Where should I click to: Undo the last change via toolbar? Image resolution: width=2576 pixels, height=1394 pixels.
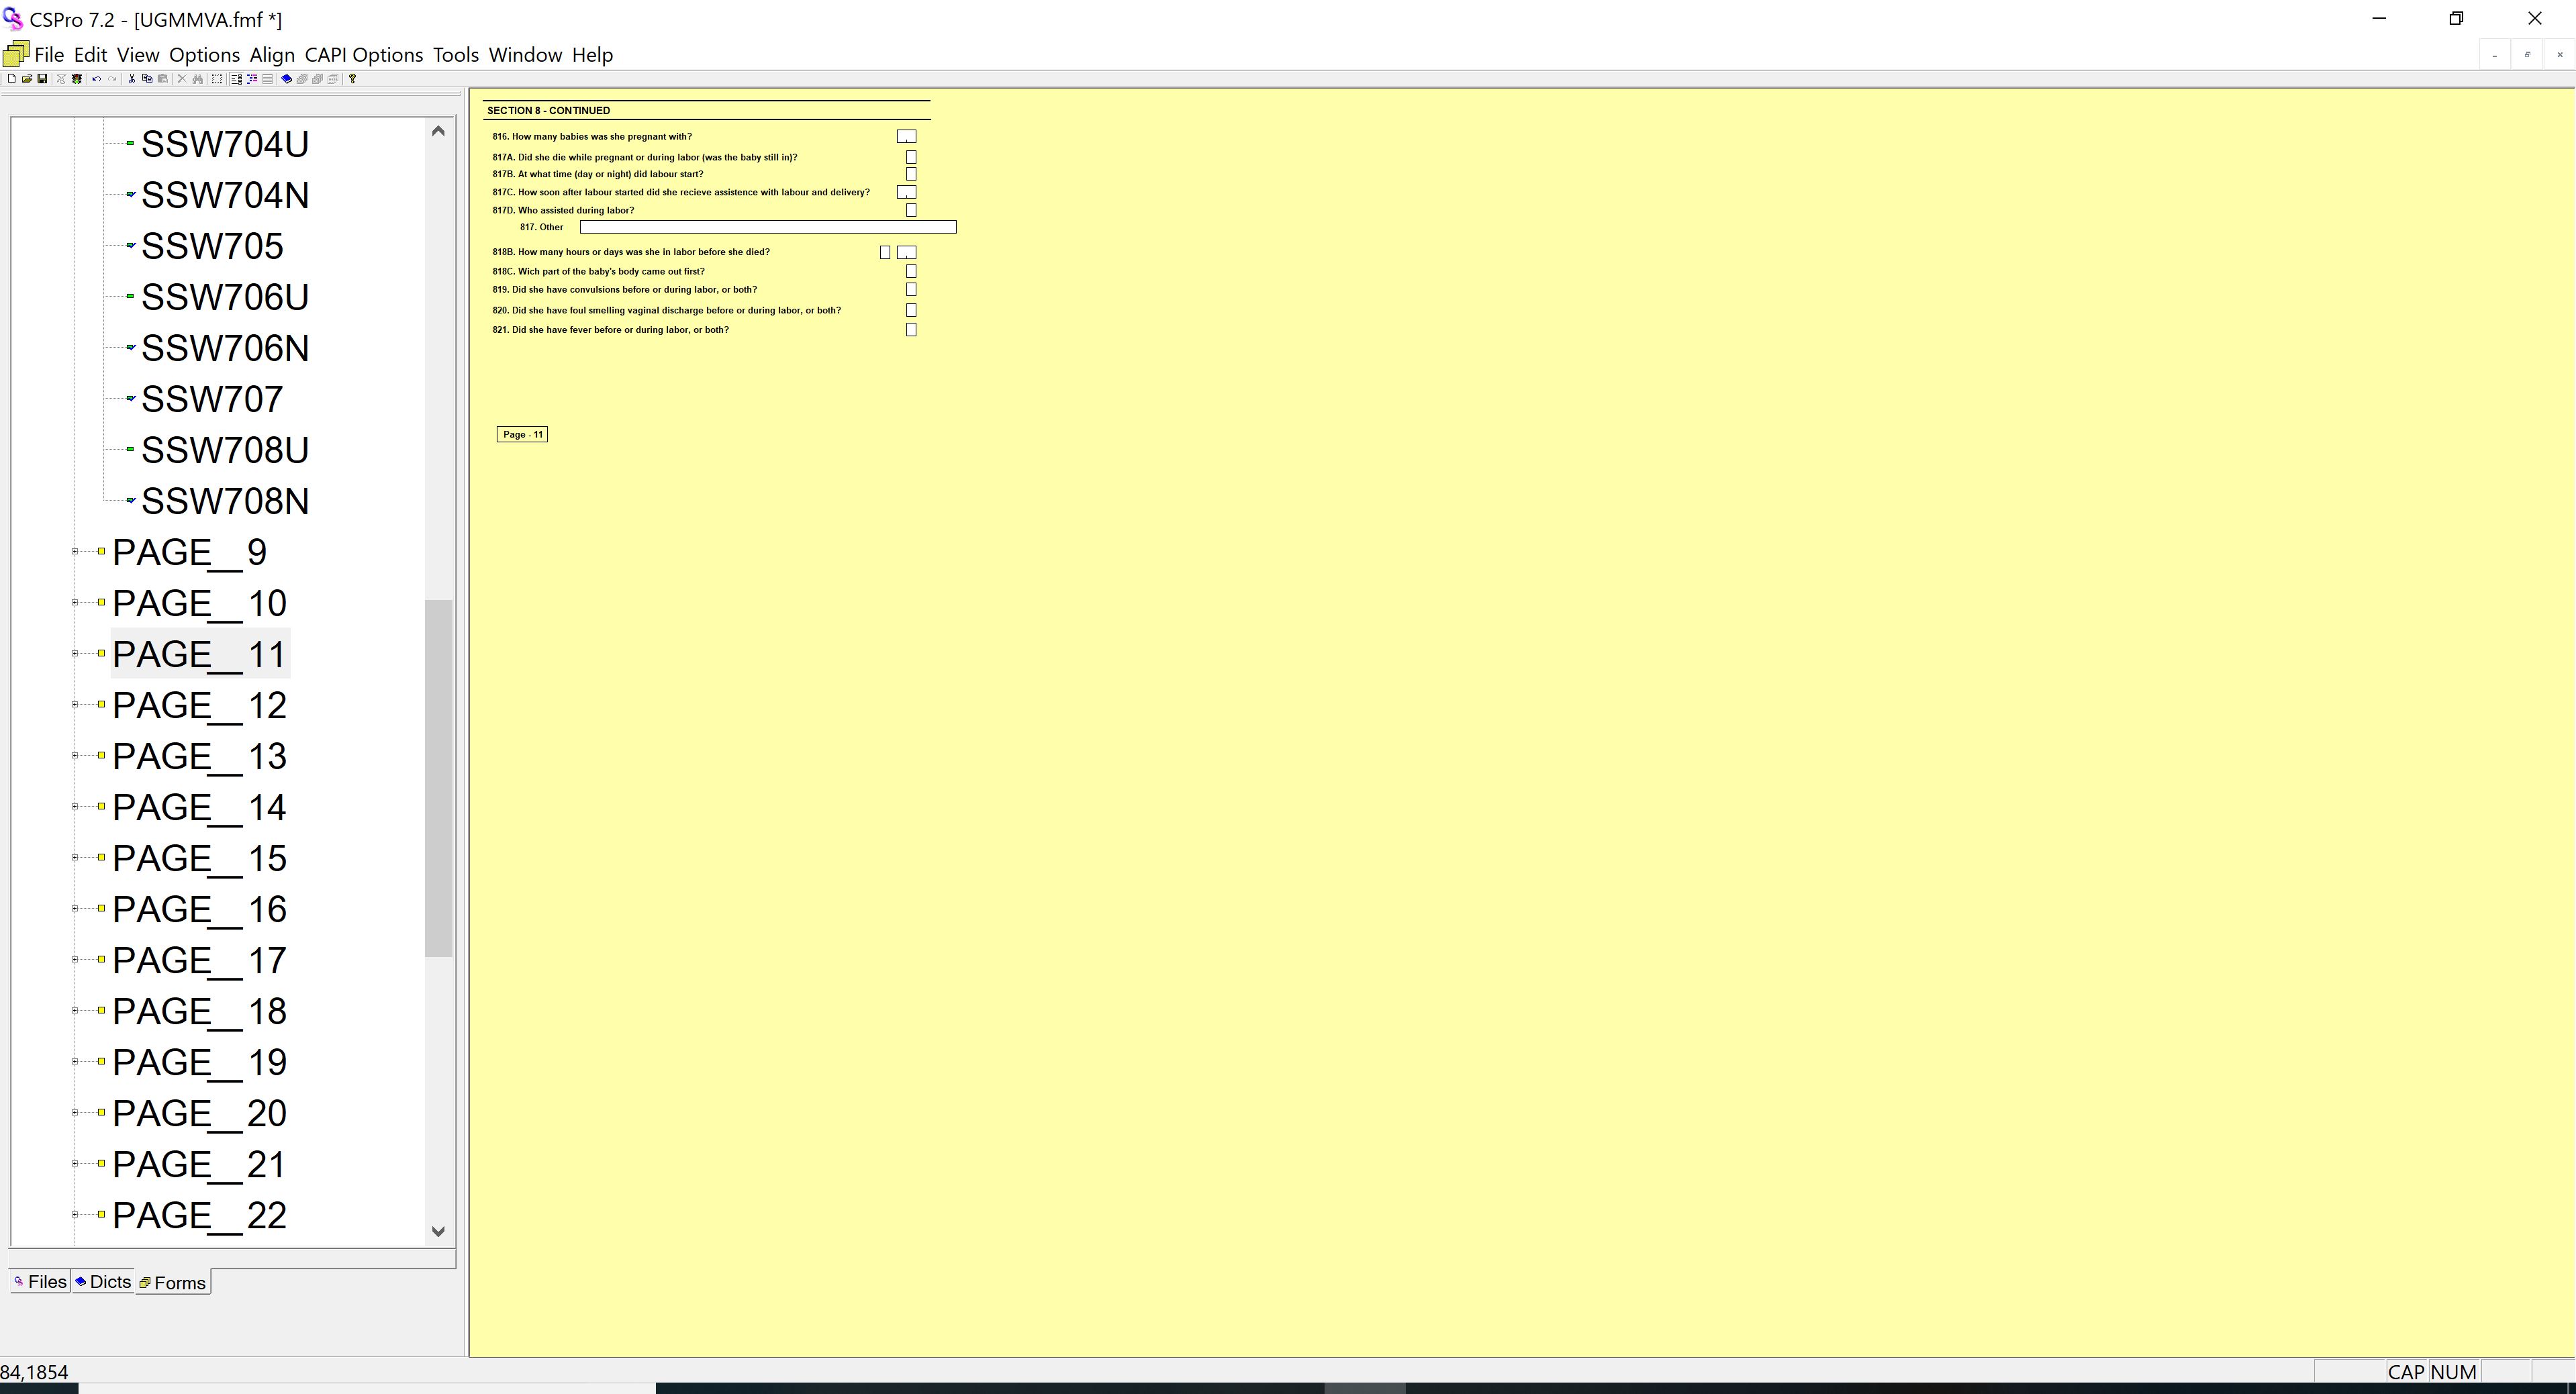point(96,79)
